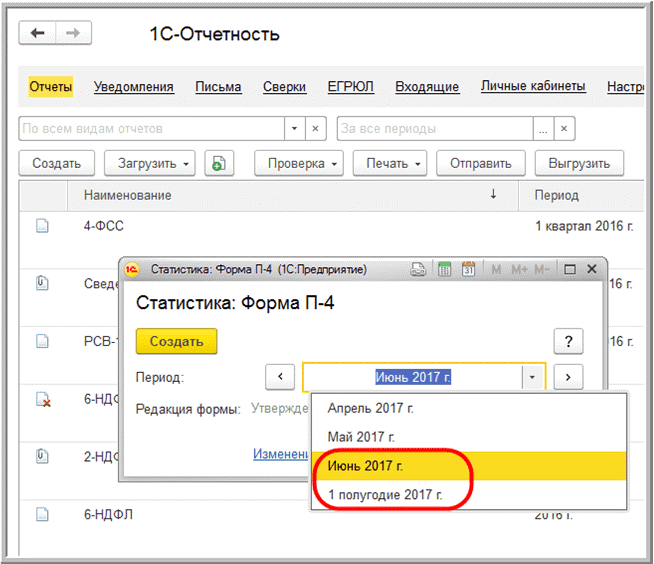Click the printer icon in dialog title bar

pos(419,270)
